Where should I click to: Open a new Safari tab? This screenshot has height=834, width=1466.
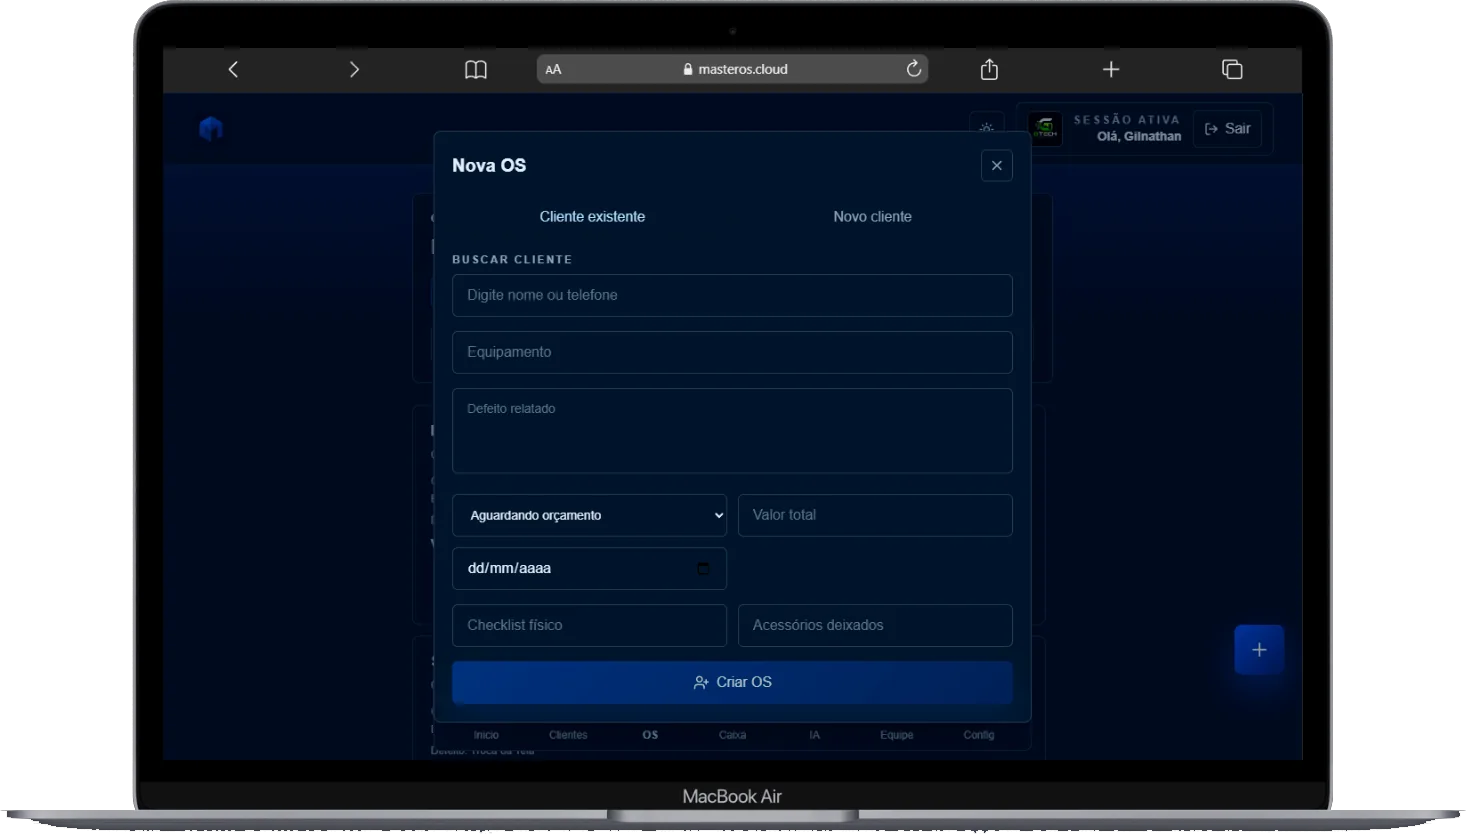tap(1111, 69)
